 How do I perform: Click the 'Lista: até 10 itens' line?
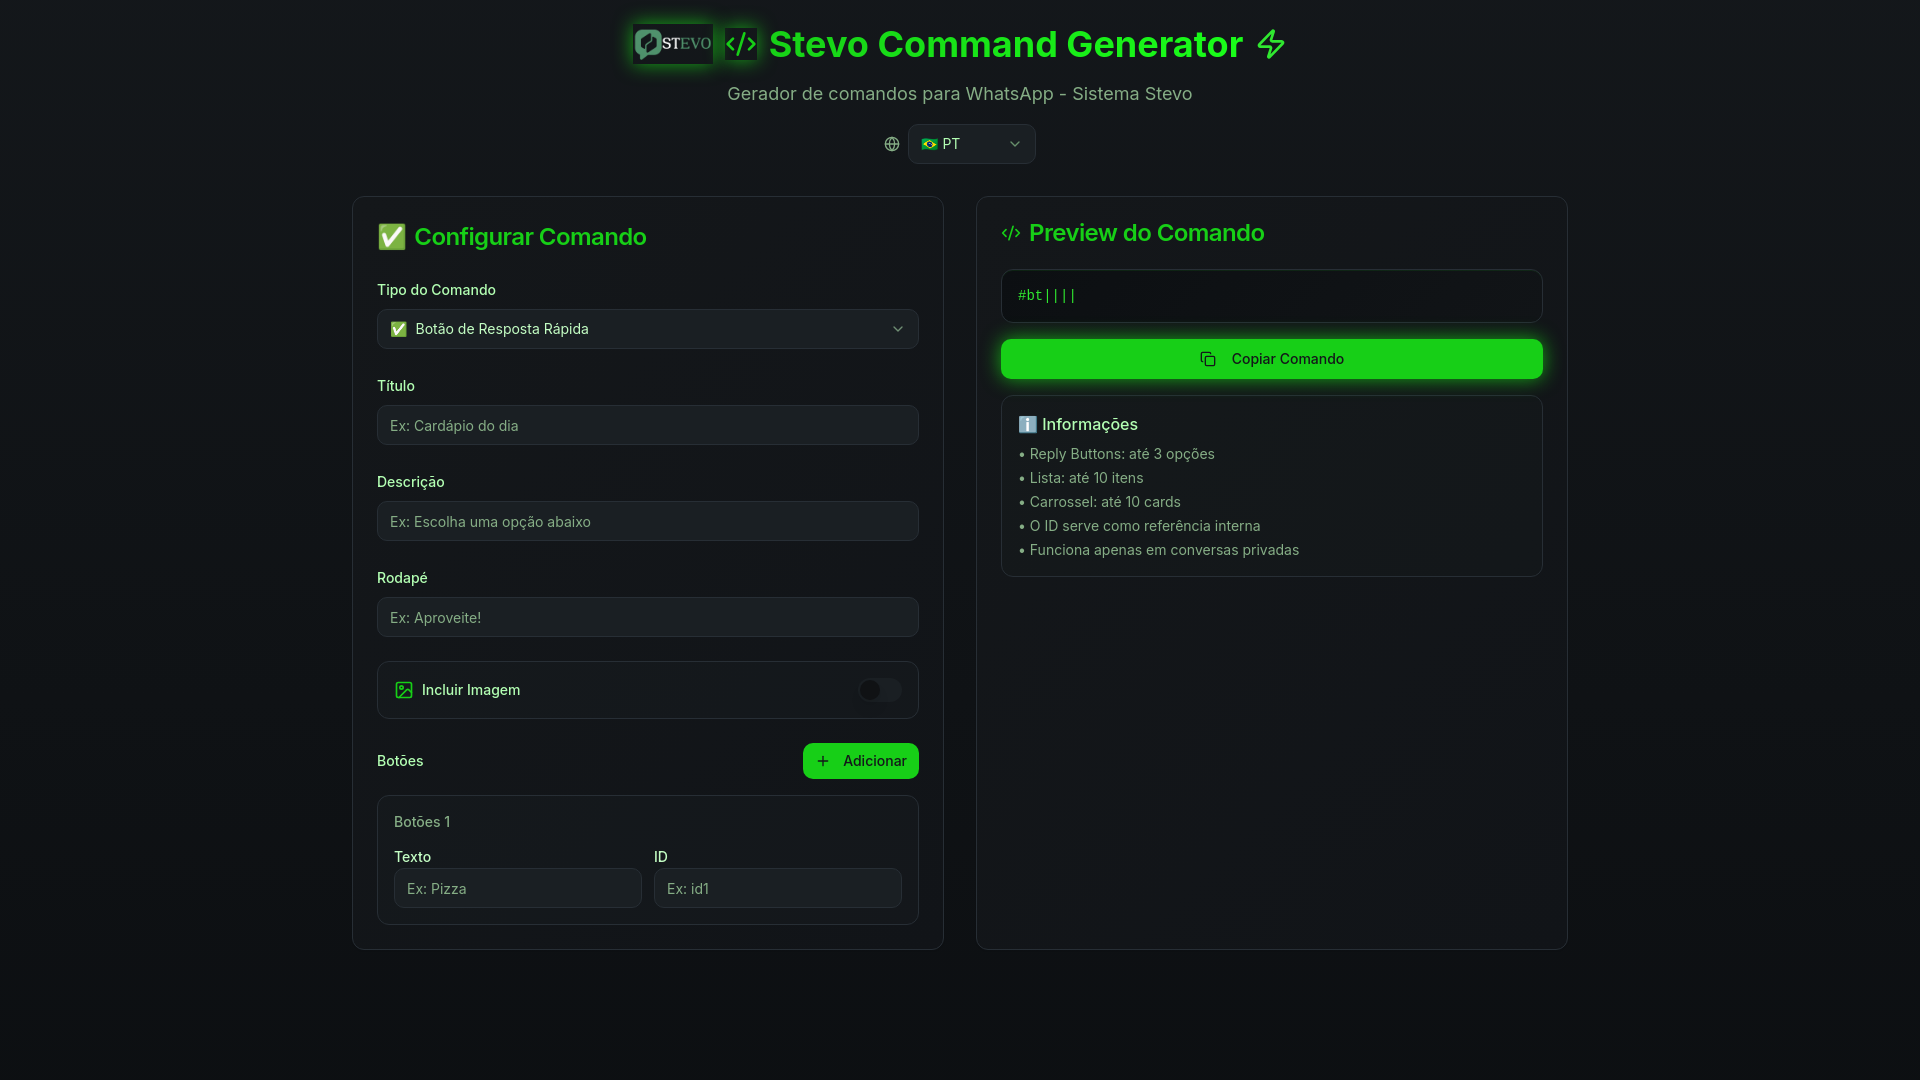tap(1081, 478)
